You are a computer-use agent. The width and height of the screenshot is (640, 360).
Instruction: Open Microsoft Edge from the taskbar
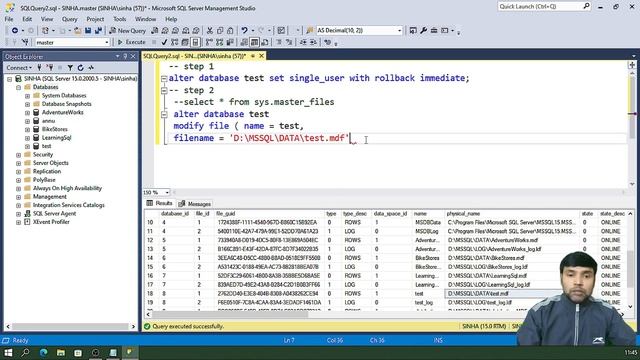click(x=43, y=353)
